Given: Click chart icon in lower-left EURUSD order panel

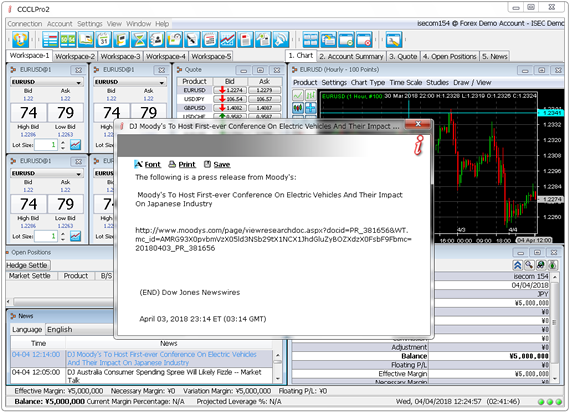Looking at the screenshot, I should (x=75, y=236).
